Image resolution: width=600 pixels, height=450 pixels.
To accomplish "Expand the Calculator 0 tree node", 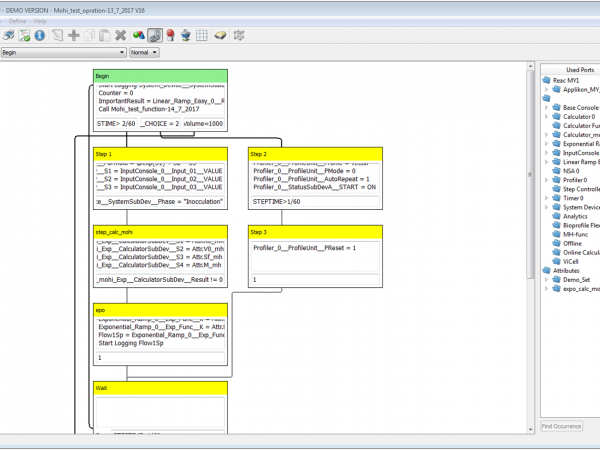I will [546, 117].
